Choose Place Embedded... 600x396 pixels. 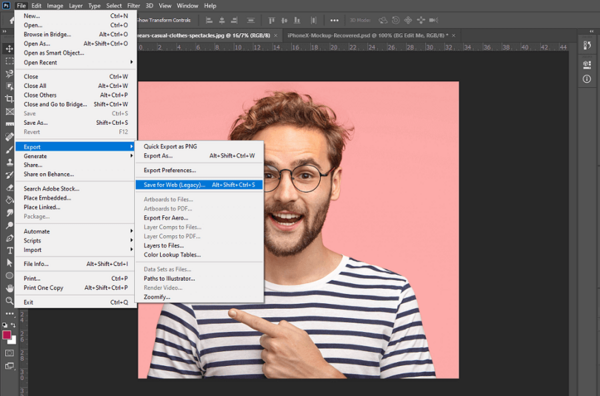(76, 198)
